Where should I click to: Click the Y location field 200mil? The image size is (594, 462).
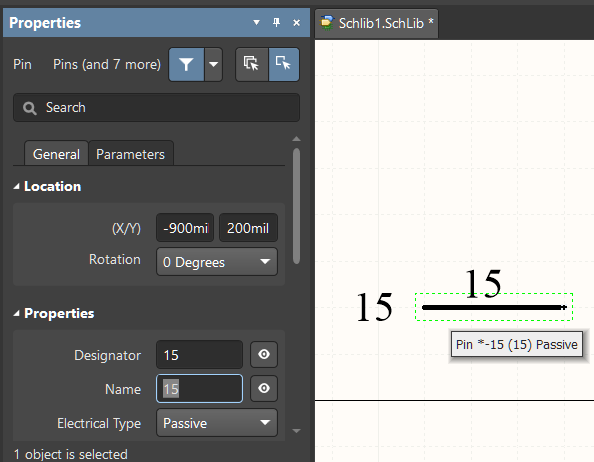(x=249, y=228)
